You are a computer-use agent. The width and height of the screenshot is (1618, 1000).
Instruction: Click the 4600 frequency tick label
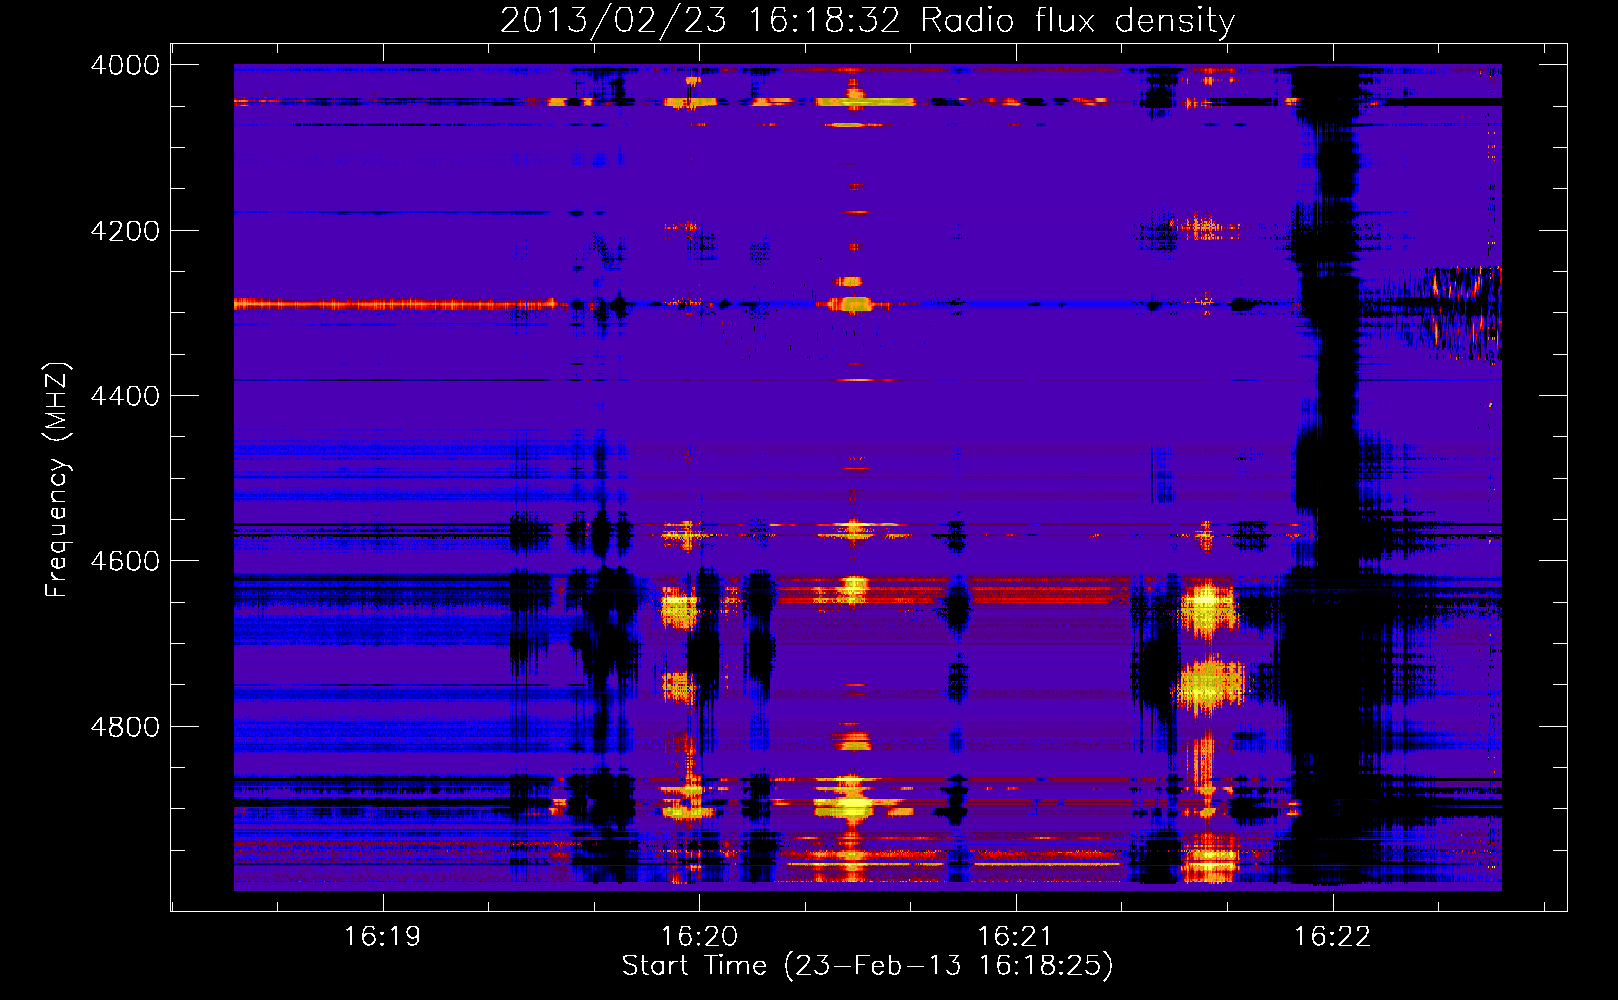tap(125, 561)
